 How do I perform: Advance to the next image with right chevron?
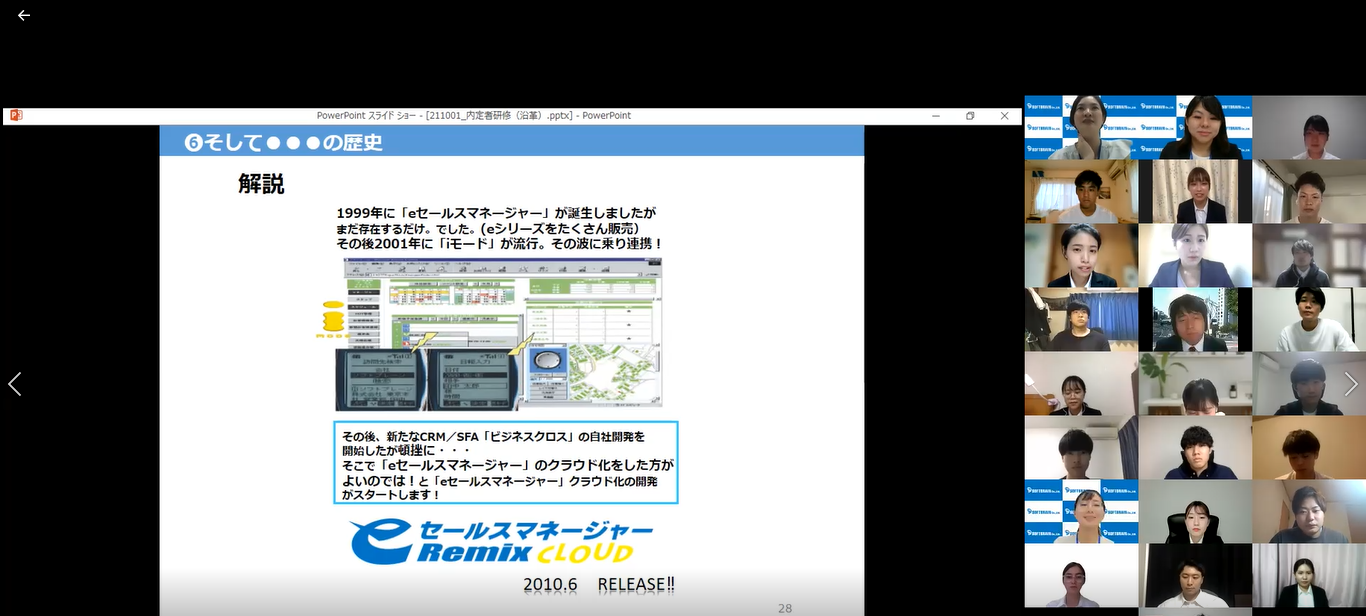pos(1350,384)
